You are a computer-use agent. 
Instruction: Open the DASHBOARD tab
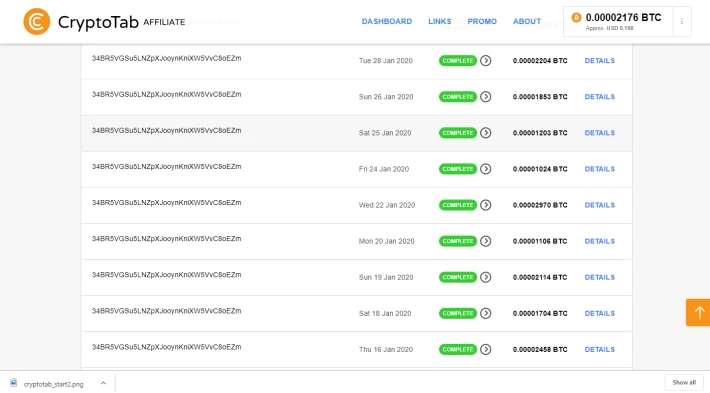pos(387,21)
